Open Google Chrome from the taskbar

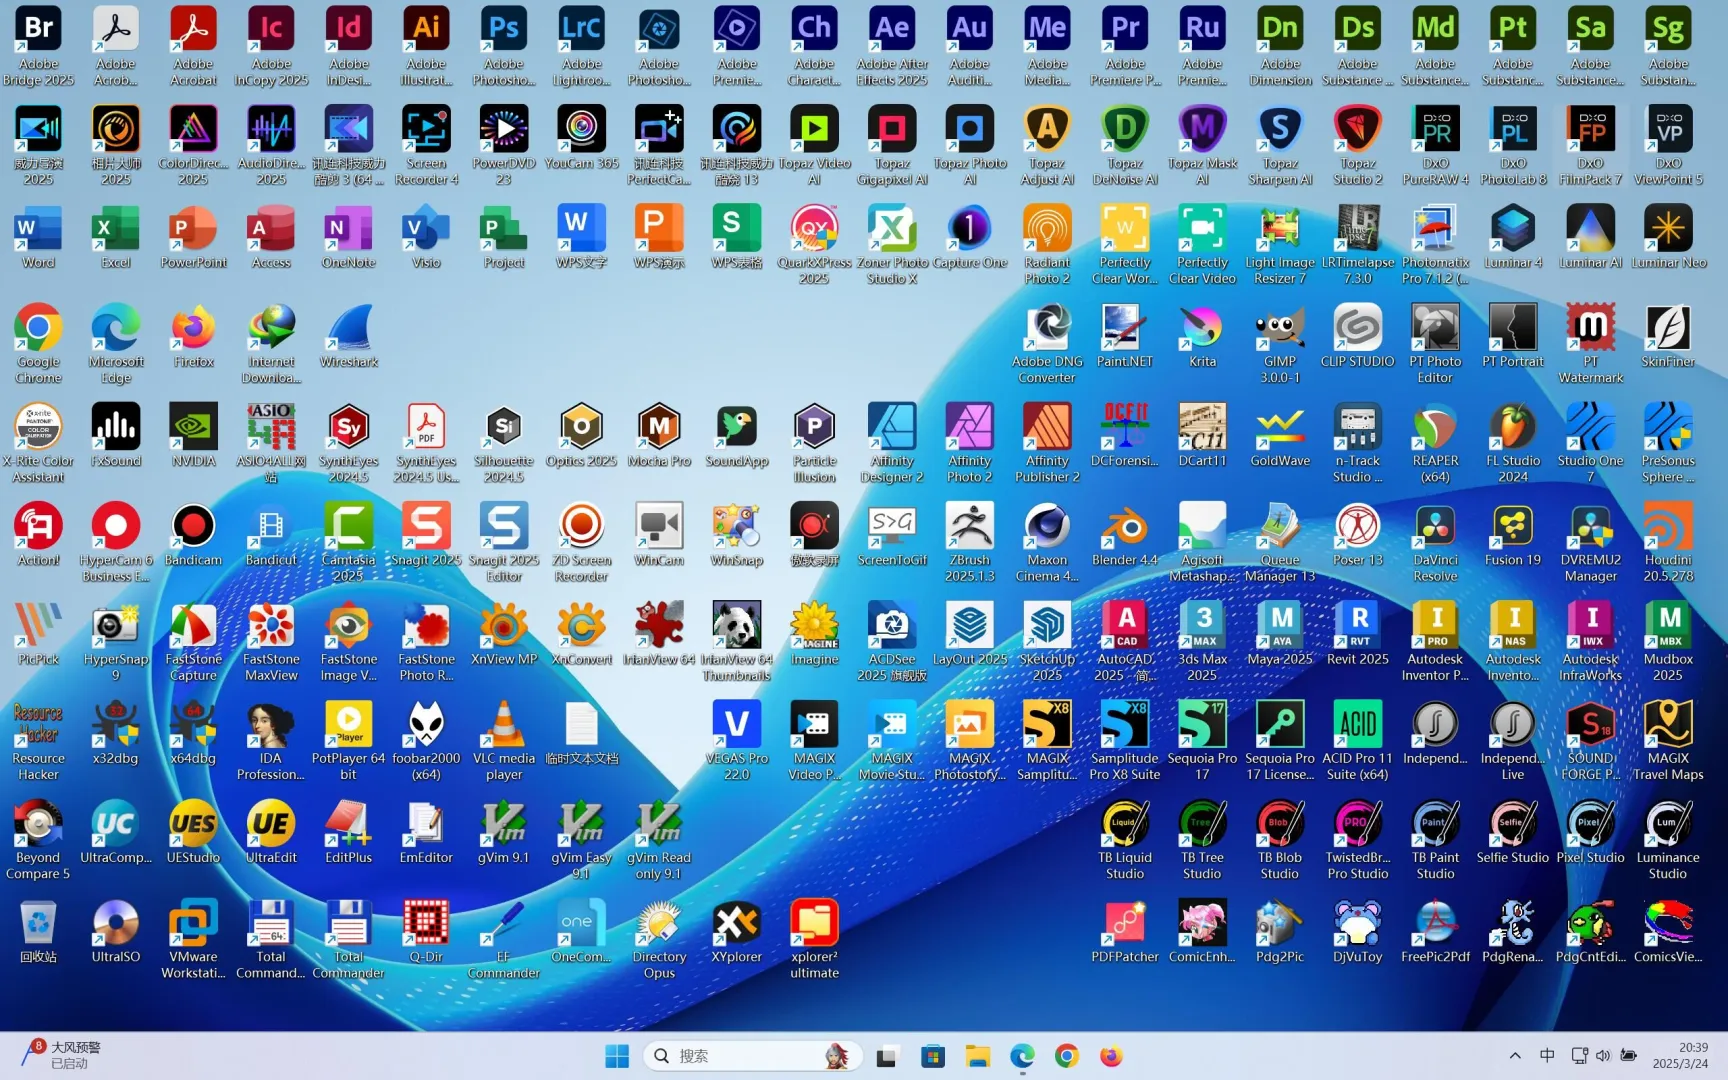pyautogui.click(x=1067, y=1056)
